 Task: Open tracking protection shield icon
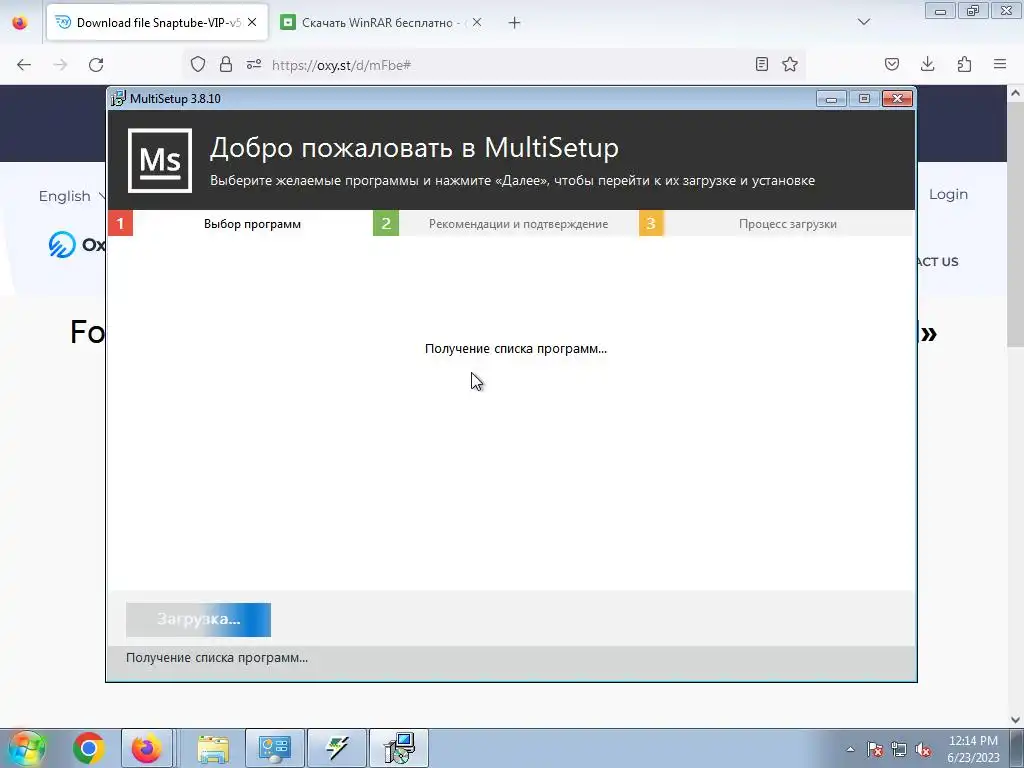click(198, 64)
